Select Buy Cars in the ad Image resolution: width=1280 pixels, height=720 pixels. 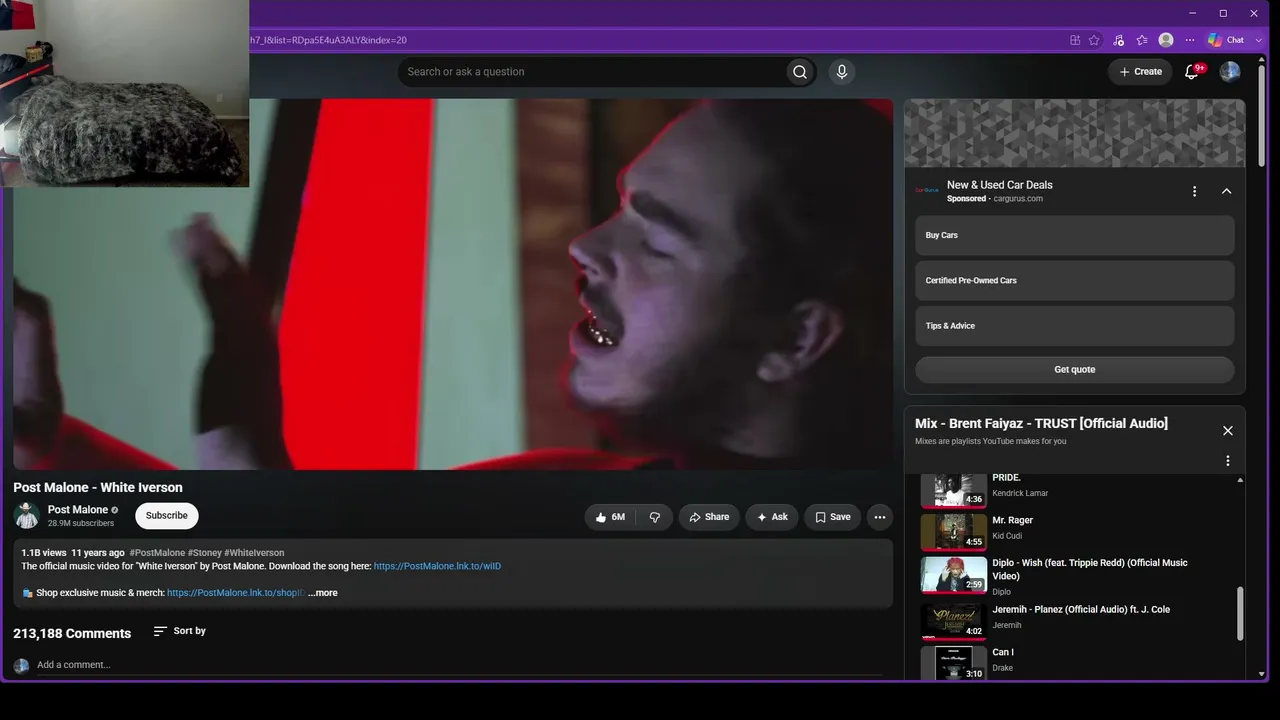click(1075, 235)
